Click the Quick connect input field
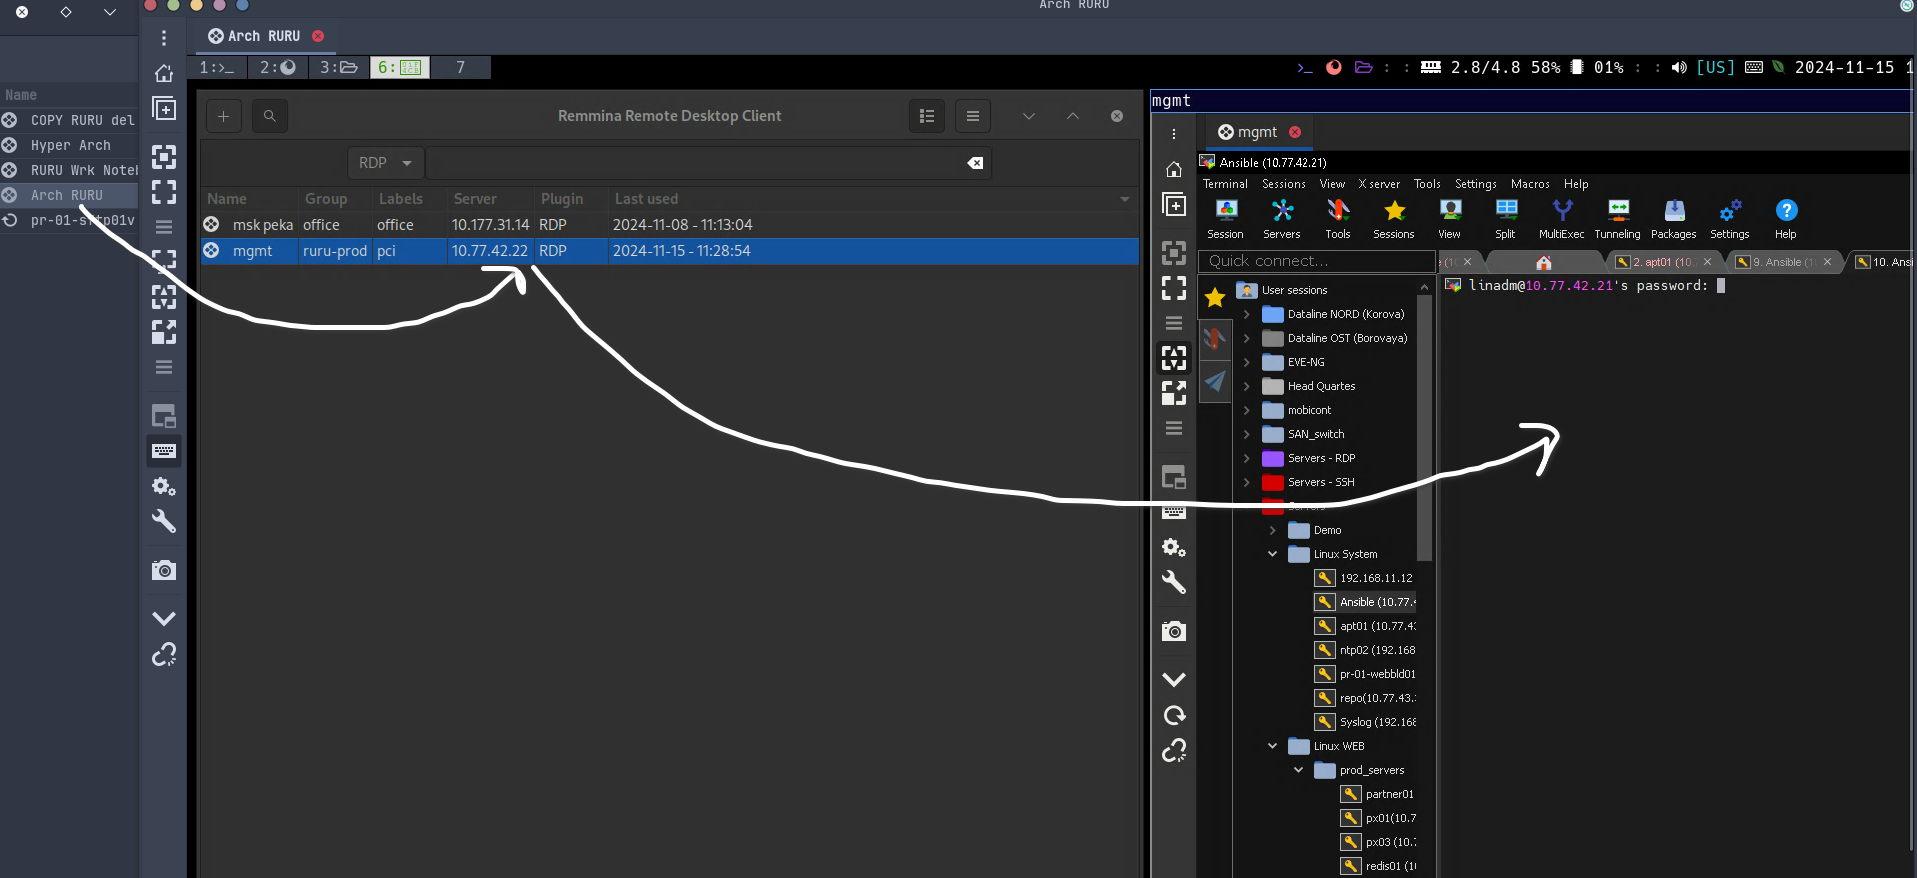The width and height of the screenshot is (1917, 878). pos(1316,261)
